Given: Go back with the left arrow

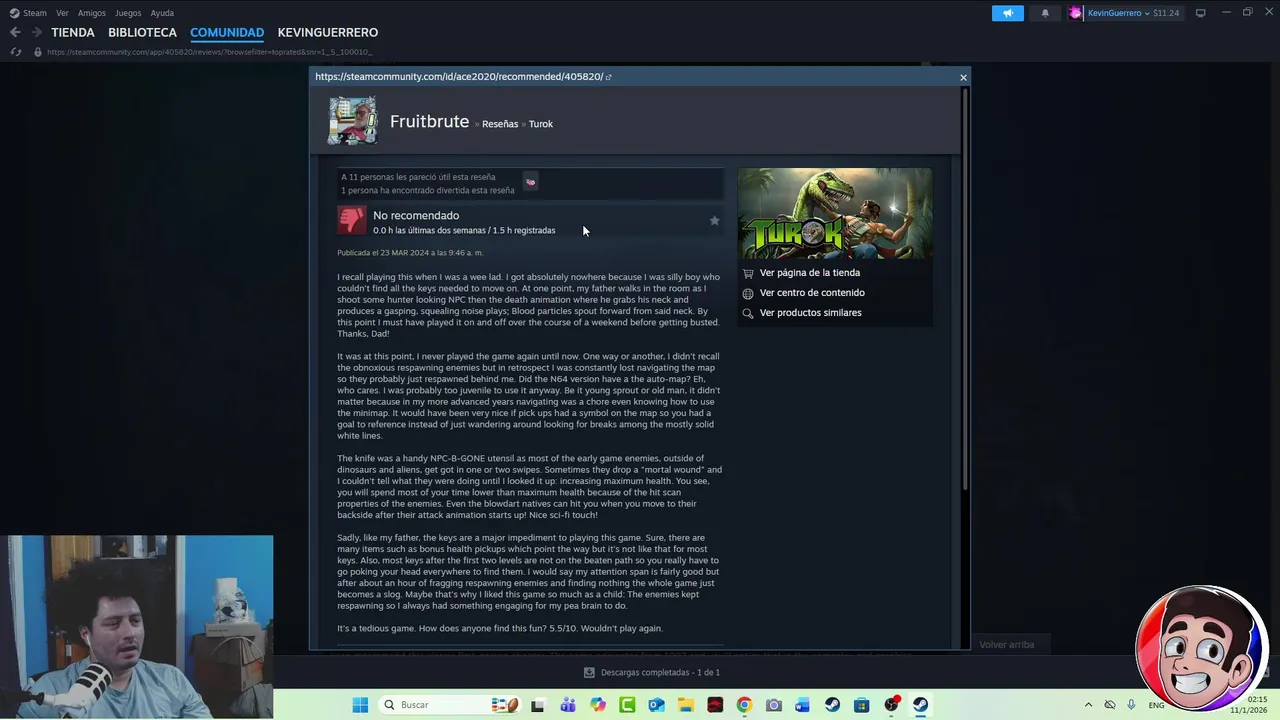Looking at the screenshot, I should point(15,32).
